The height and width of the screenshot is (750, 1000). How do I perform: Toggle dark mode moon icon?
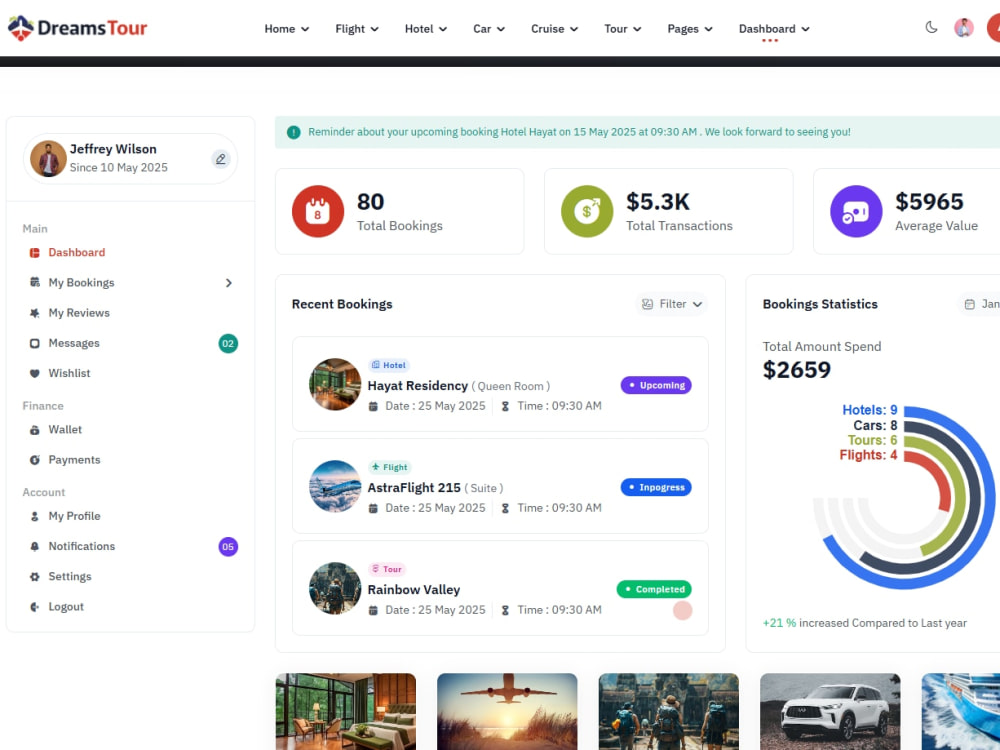(x=931, y=27)
